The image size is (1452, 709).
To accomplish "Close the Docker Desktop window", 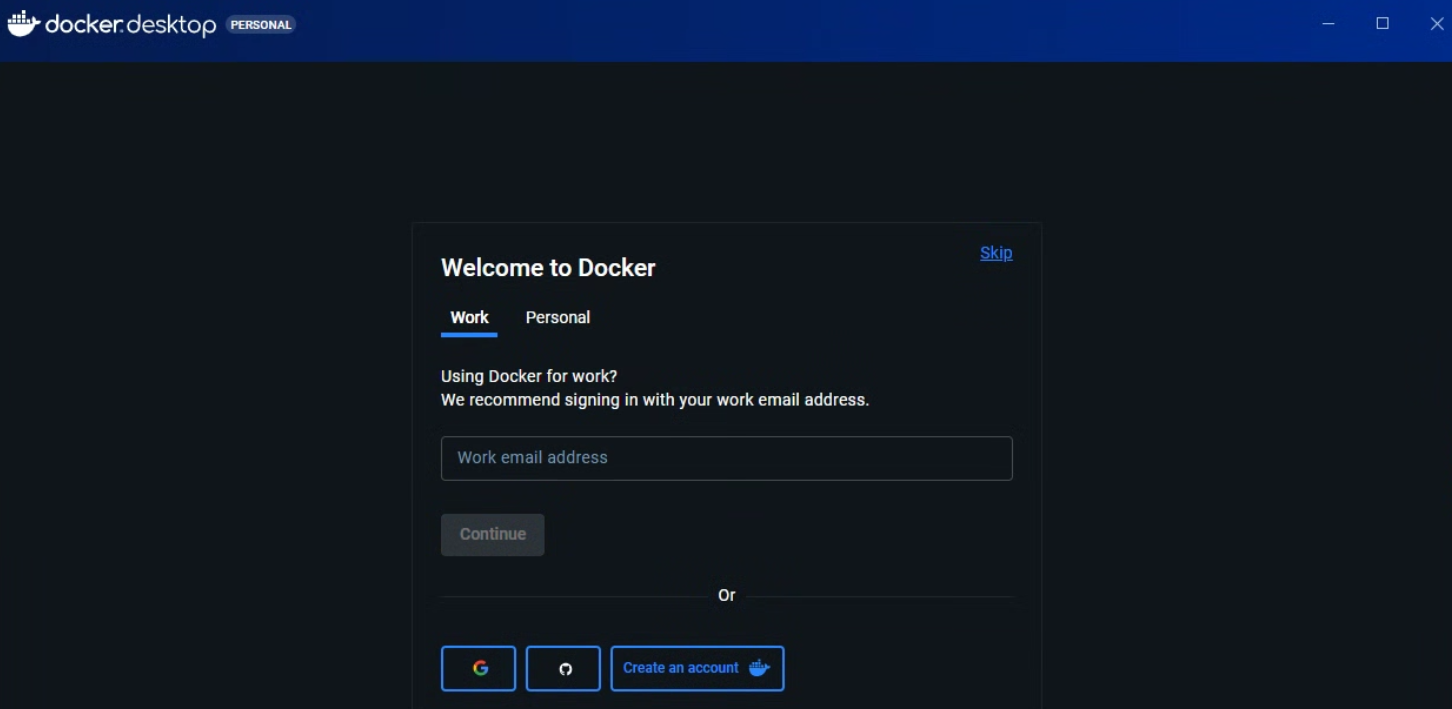I will click(x=1436, y=24).
